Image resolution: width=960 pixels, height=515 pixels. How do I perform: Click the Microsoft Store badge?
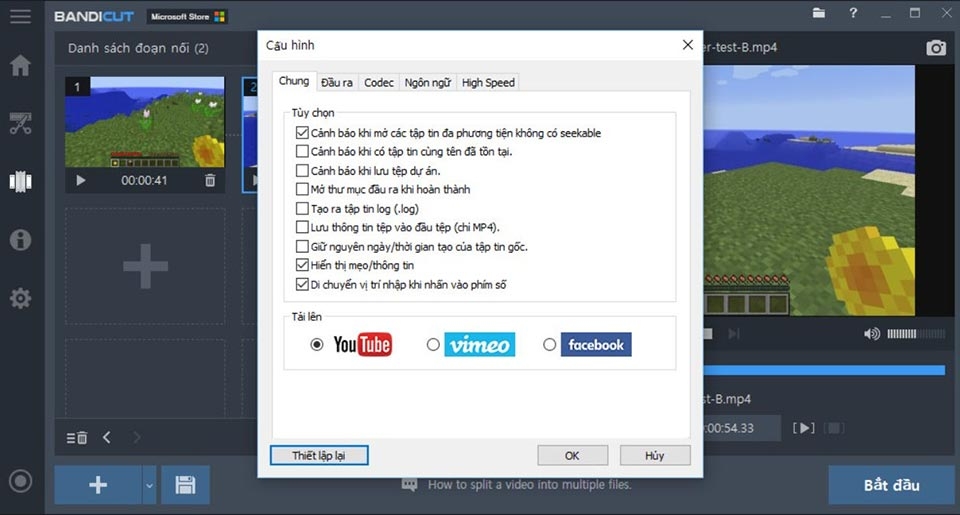coord(187,17)
